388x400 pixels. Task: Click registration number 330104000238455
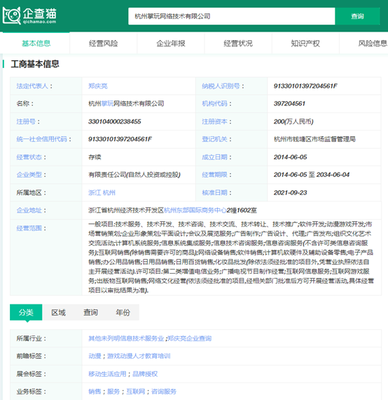coord(115,121)
